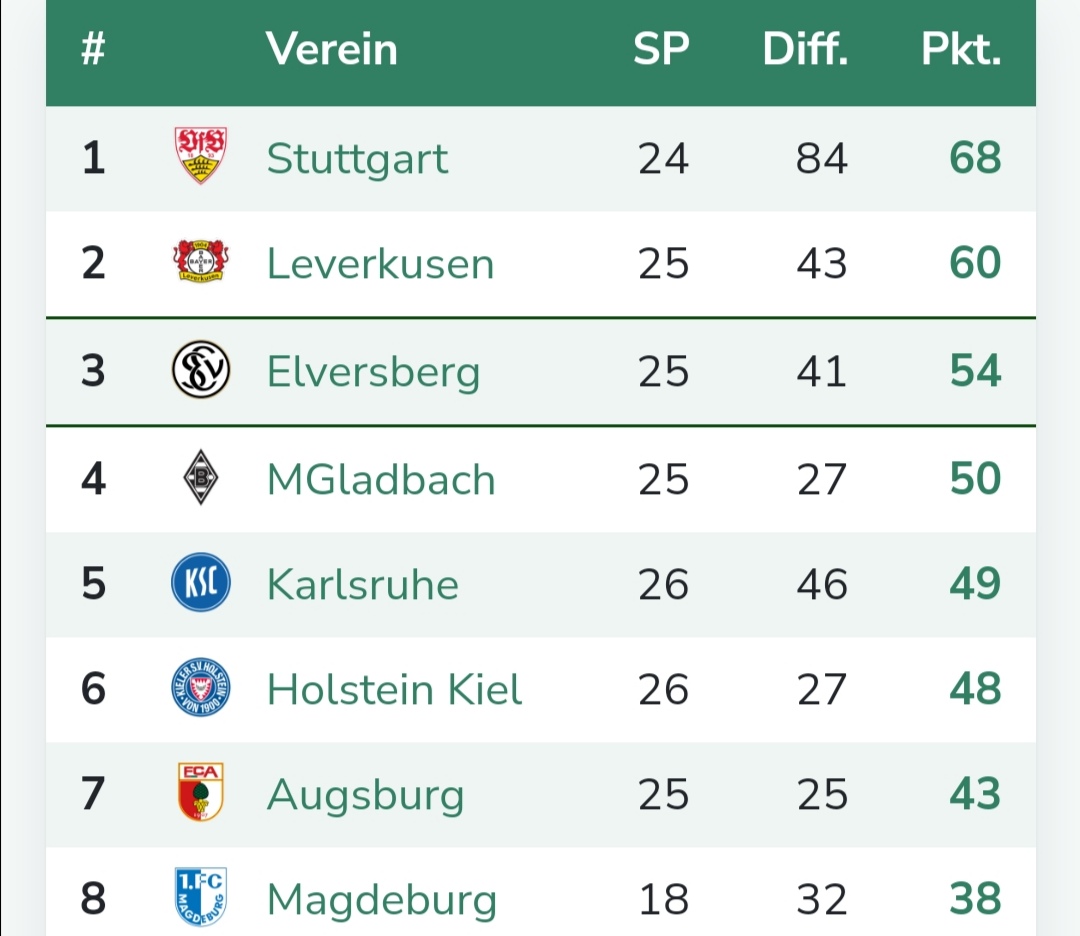The width and height of the screenshot is (1080, 936).
Task: Sort table by Pkt. column header
Action: pos(961,50)
